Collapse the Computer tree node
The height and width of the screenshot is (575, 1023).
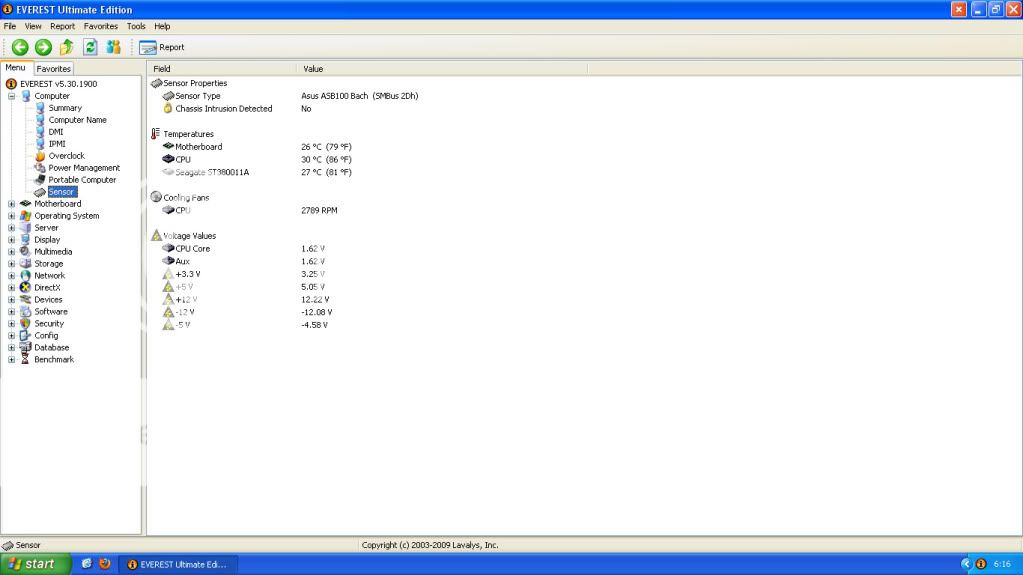point(11,96)
